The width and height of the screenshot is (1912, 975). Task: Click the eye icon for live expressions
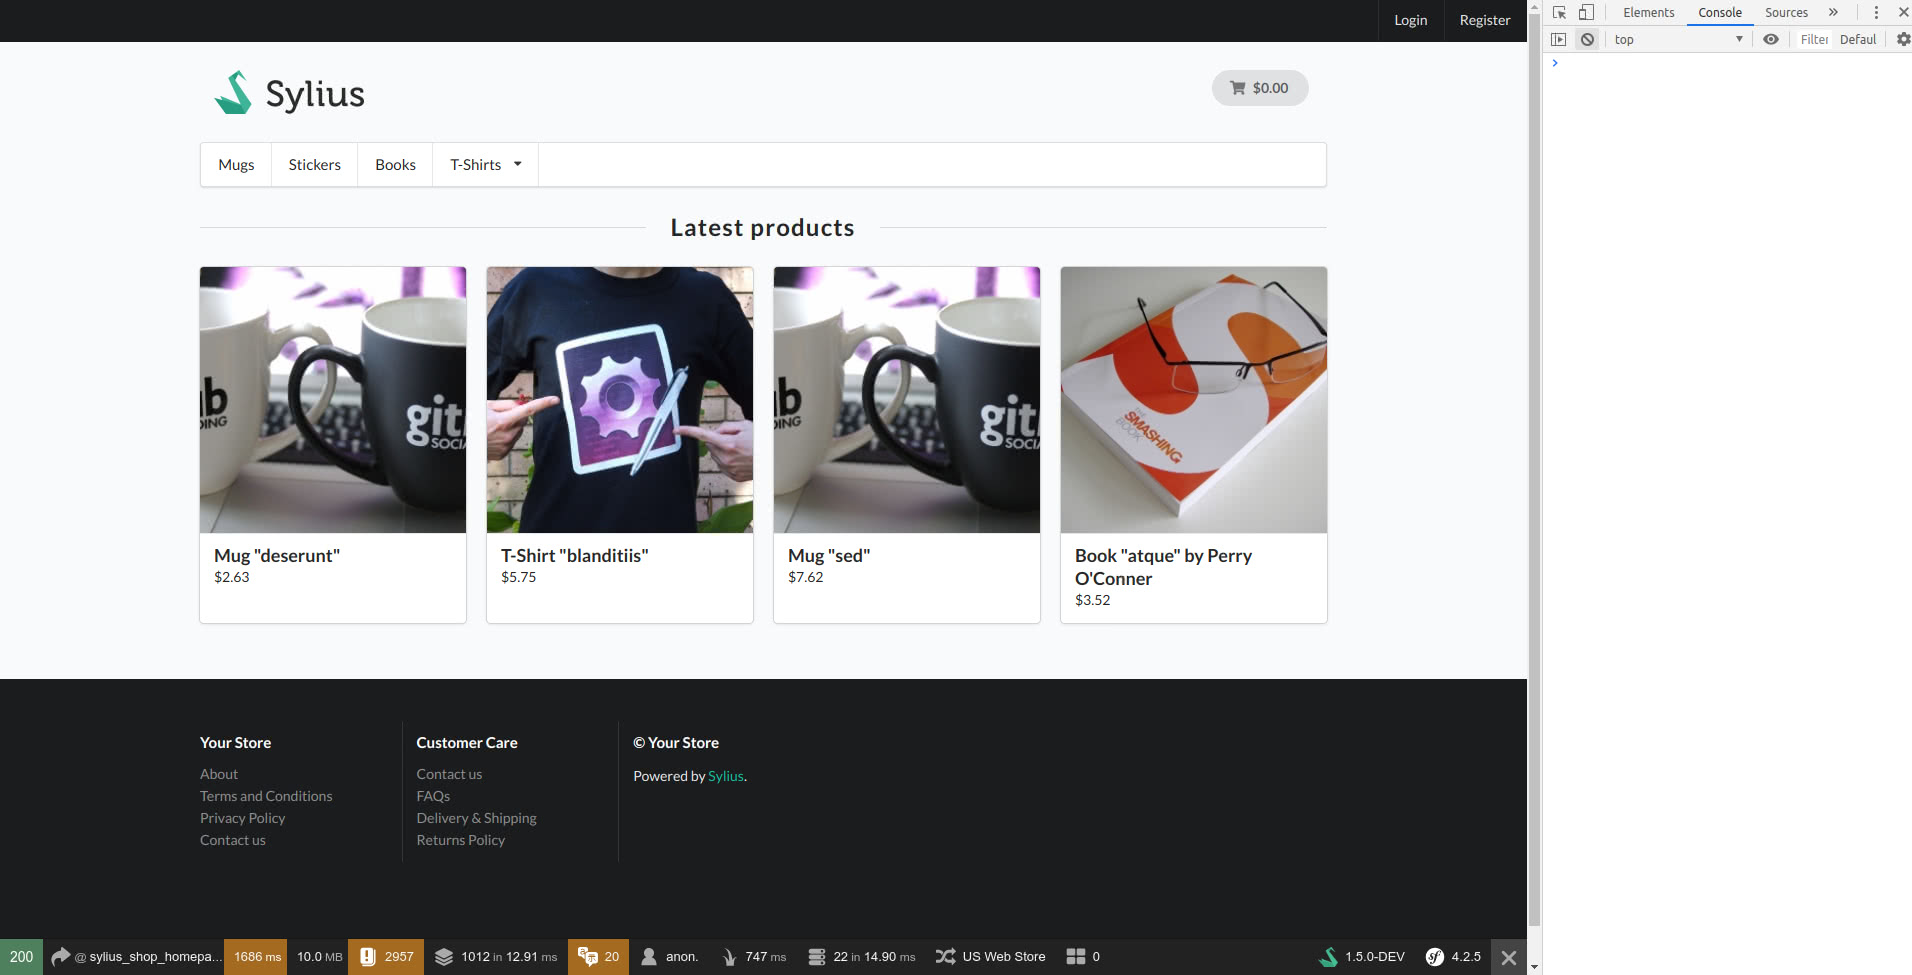[1770, 40]
